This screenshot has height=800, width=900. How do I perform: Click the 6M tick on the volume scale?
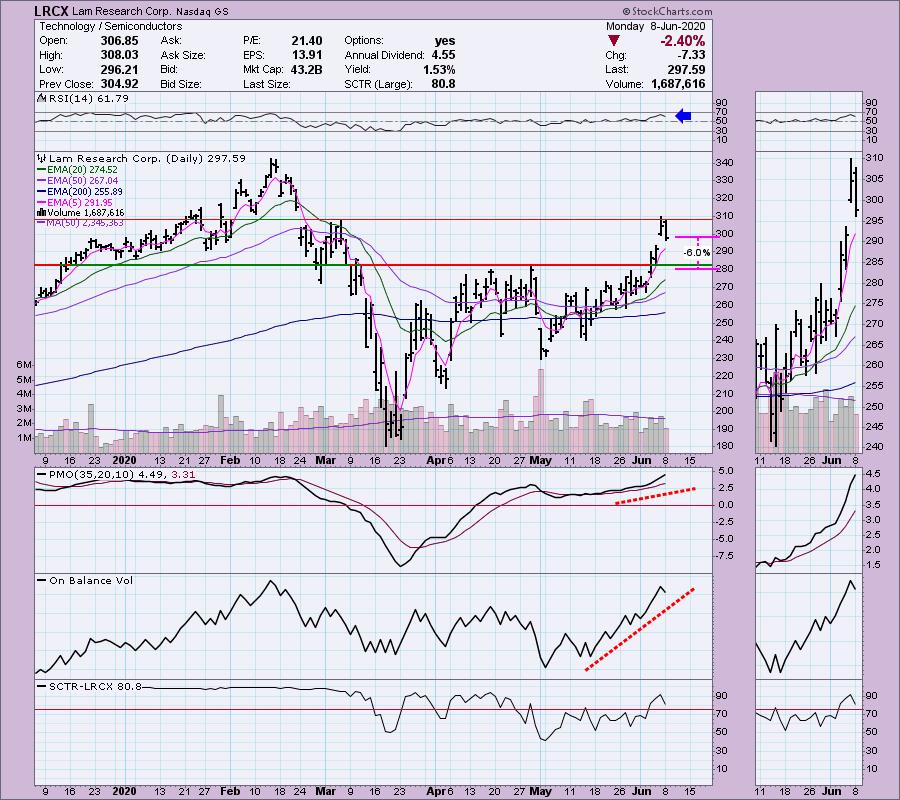click(x=25, y=365)
